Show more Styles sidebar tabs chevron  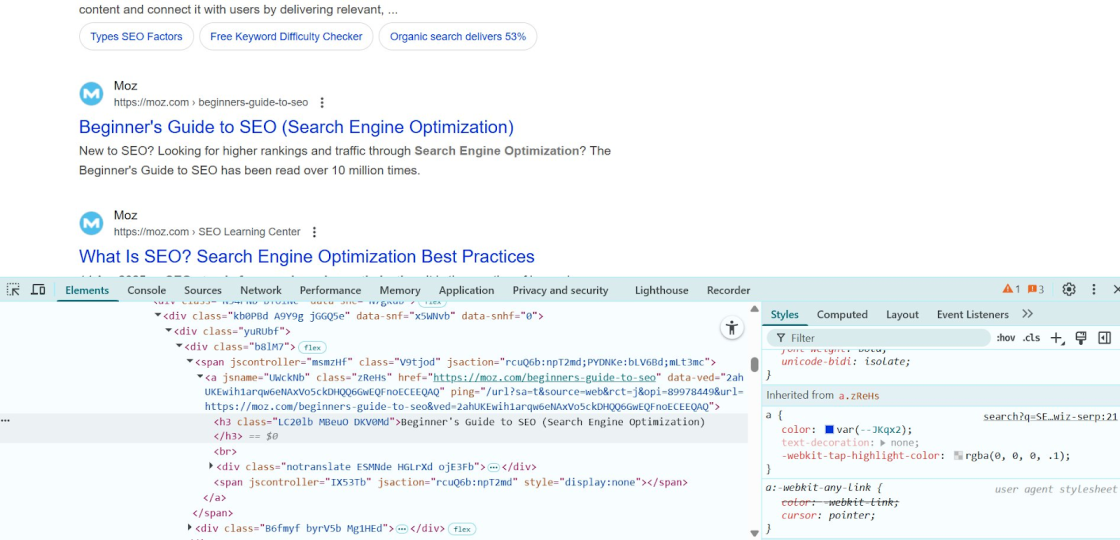(x=1028, y=314)
